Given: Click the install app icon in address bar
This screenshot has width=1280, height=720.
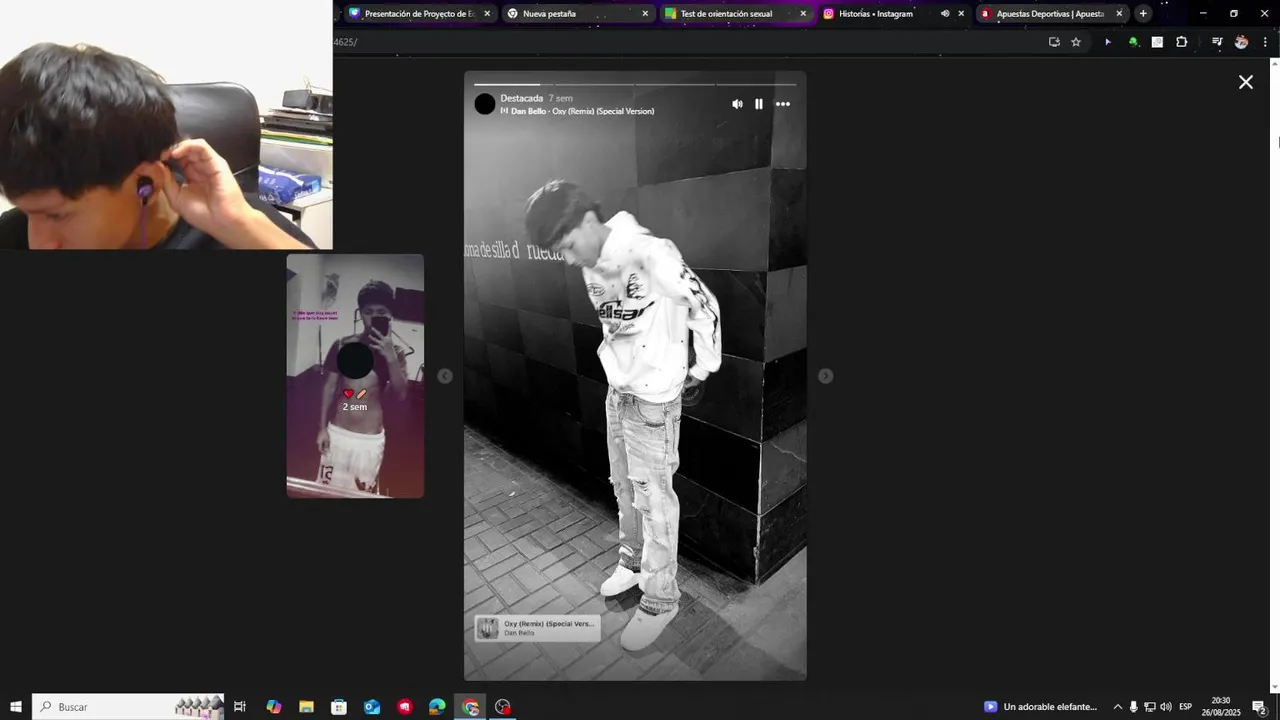Looking at the screenshot, I should tap(1054, 42).
